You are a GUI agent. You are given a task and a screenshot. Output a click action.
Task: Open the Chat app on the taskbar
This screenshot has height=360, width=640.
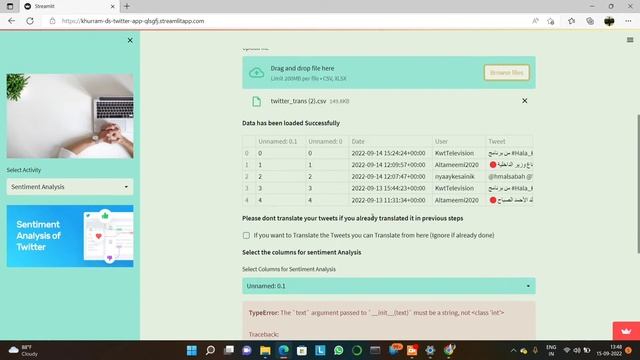point(247,350)
